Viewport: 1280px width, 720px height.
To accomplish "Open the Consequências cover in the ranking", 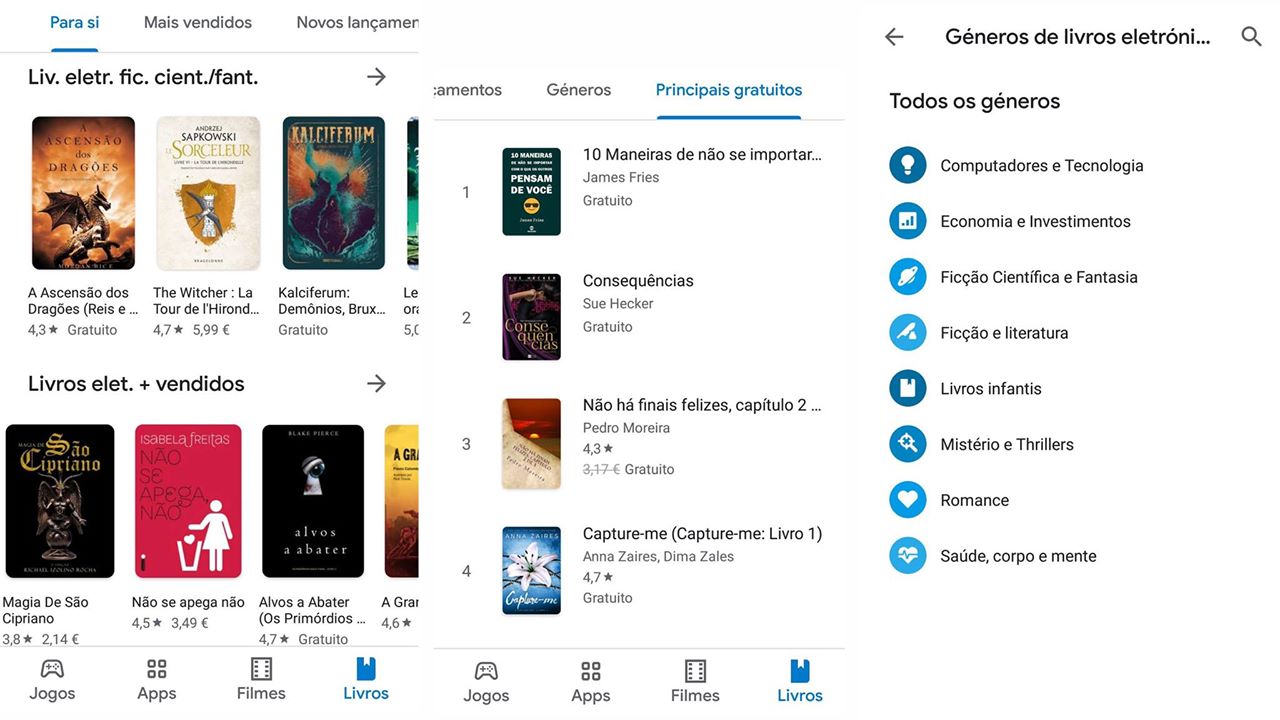I will point(531,317).
